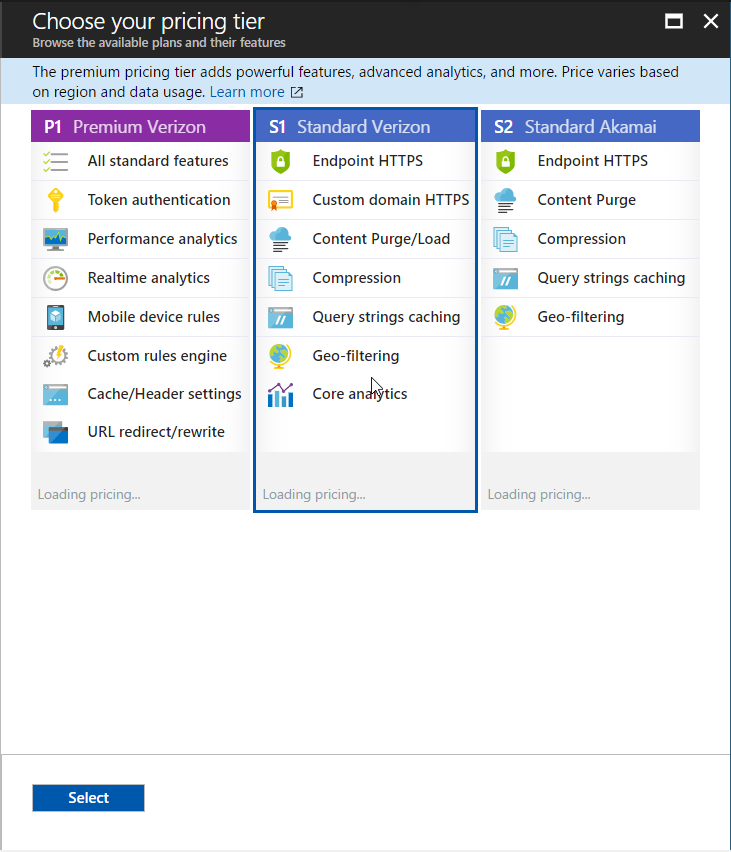Click the Core analytics chart icon
Screen dimensions: 731x852
point(280,394)
